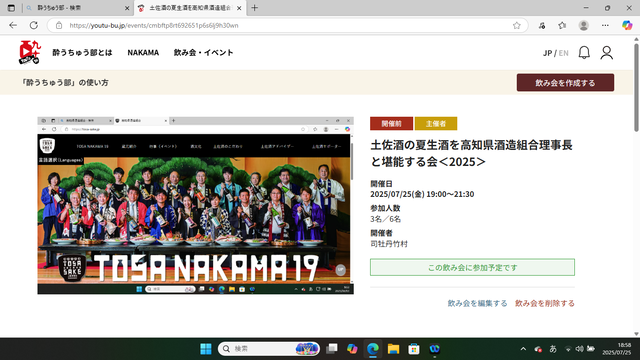This screenshot has height=360, width=640.
Task: Click 飲み会を作成する button
Action: [565, 82]
